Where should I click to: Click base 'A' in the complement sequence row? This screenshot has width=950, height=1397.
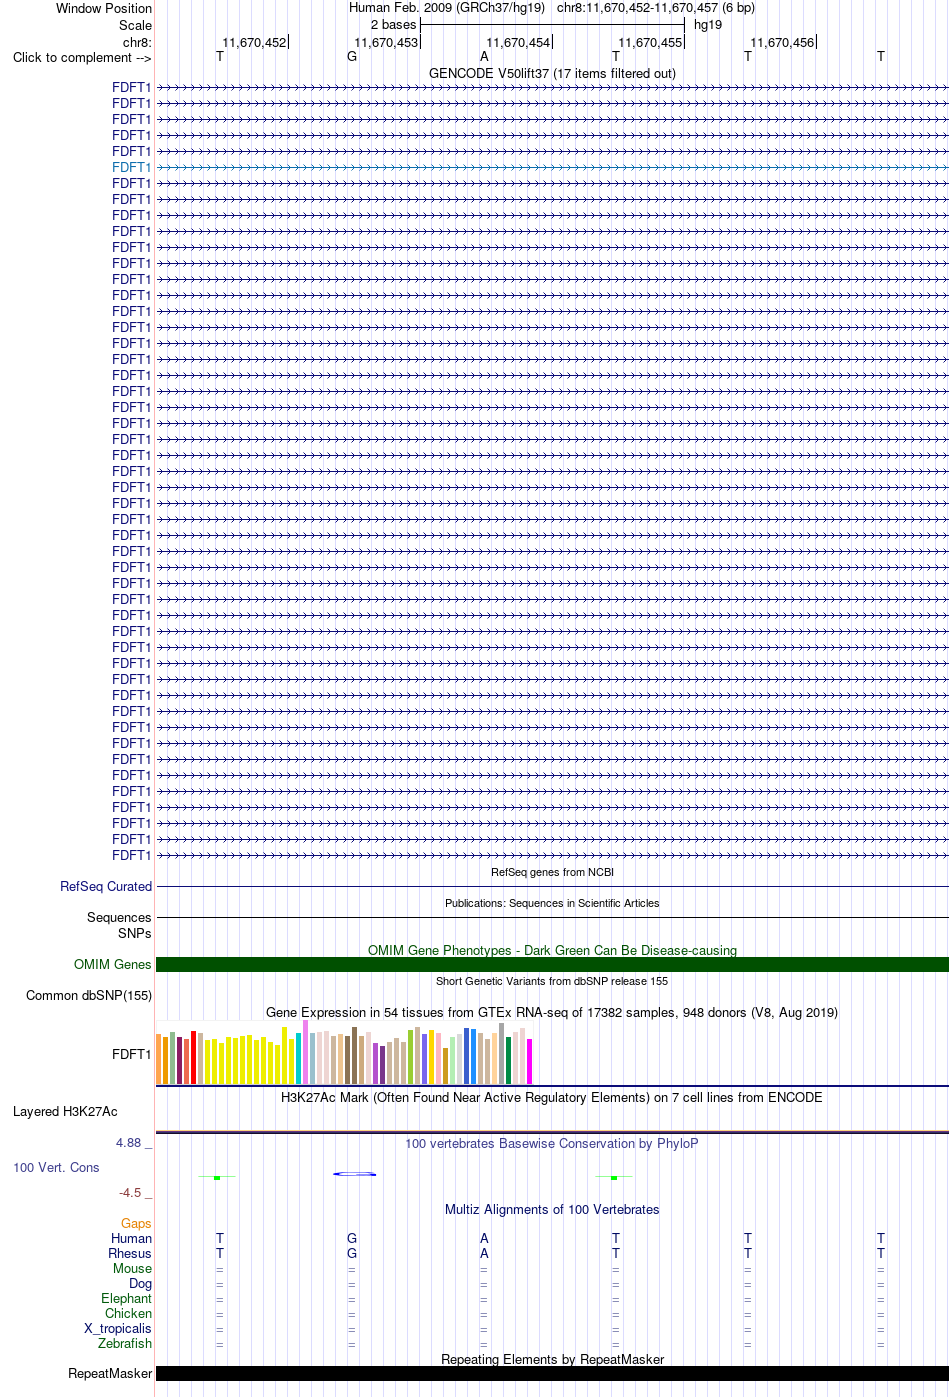click(484, 57)
